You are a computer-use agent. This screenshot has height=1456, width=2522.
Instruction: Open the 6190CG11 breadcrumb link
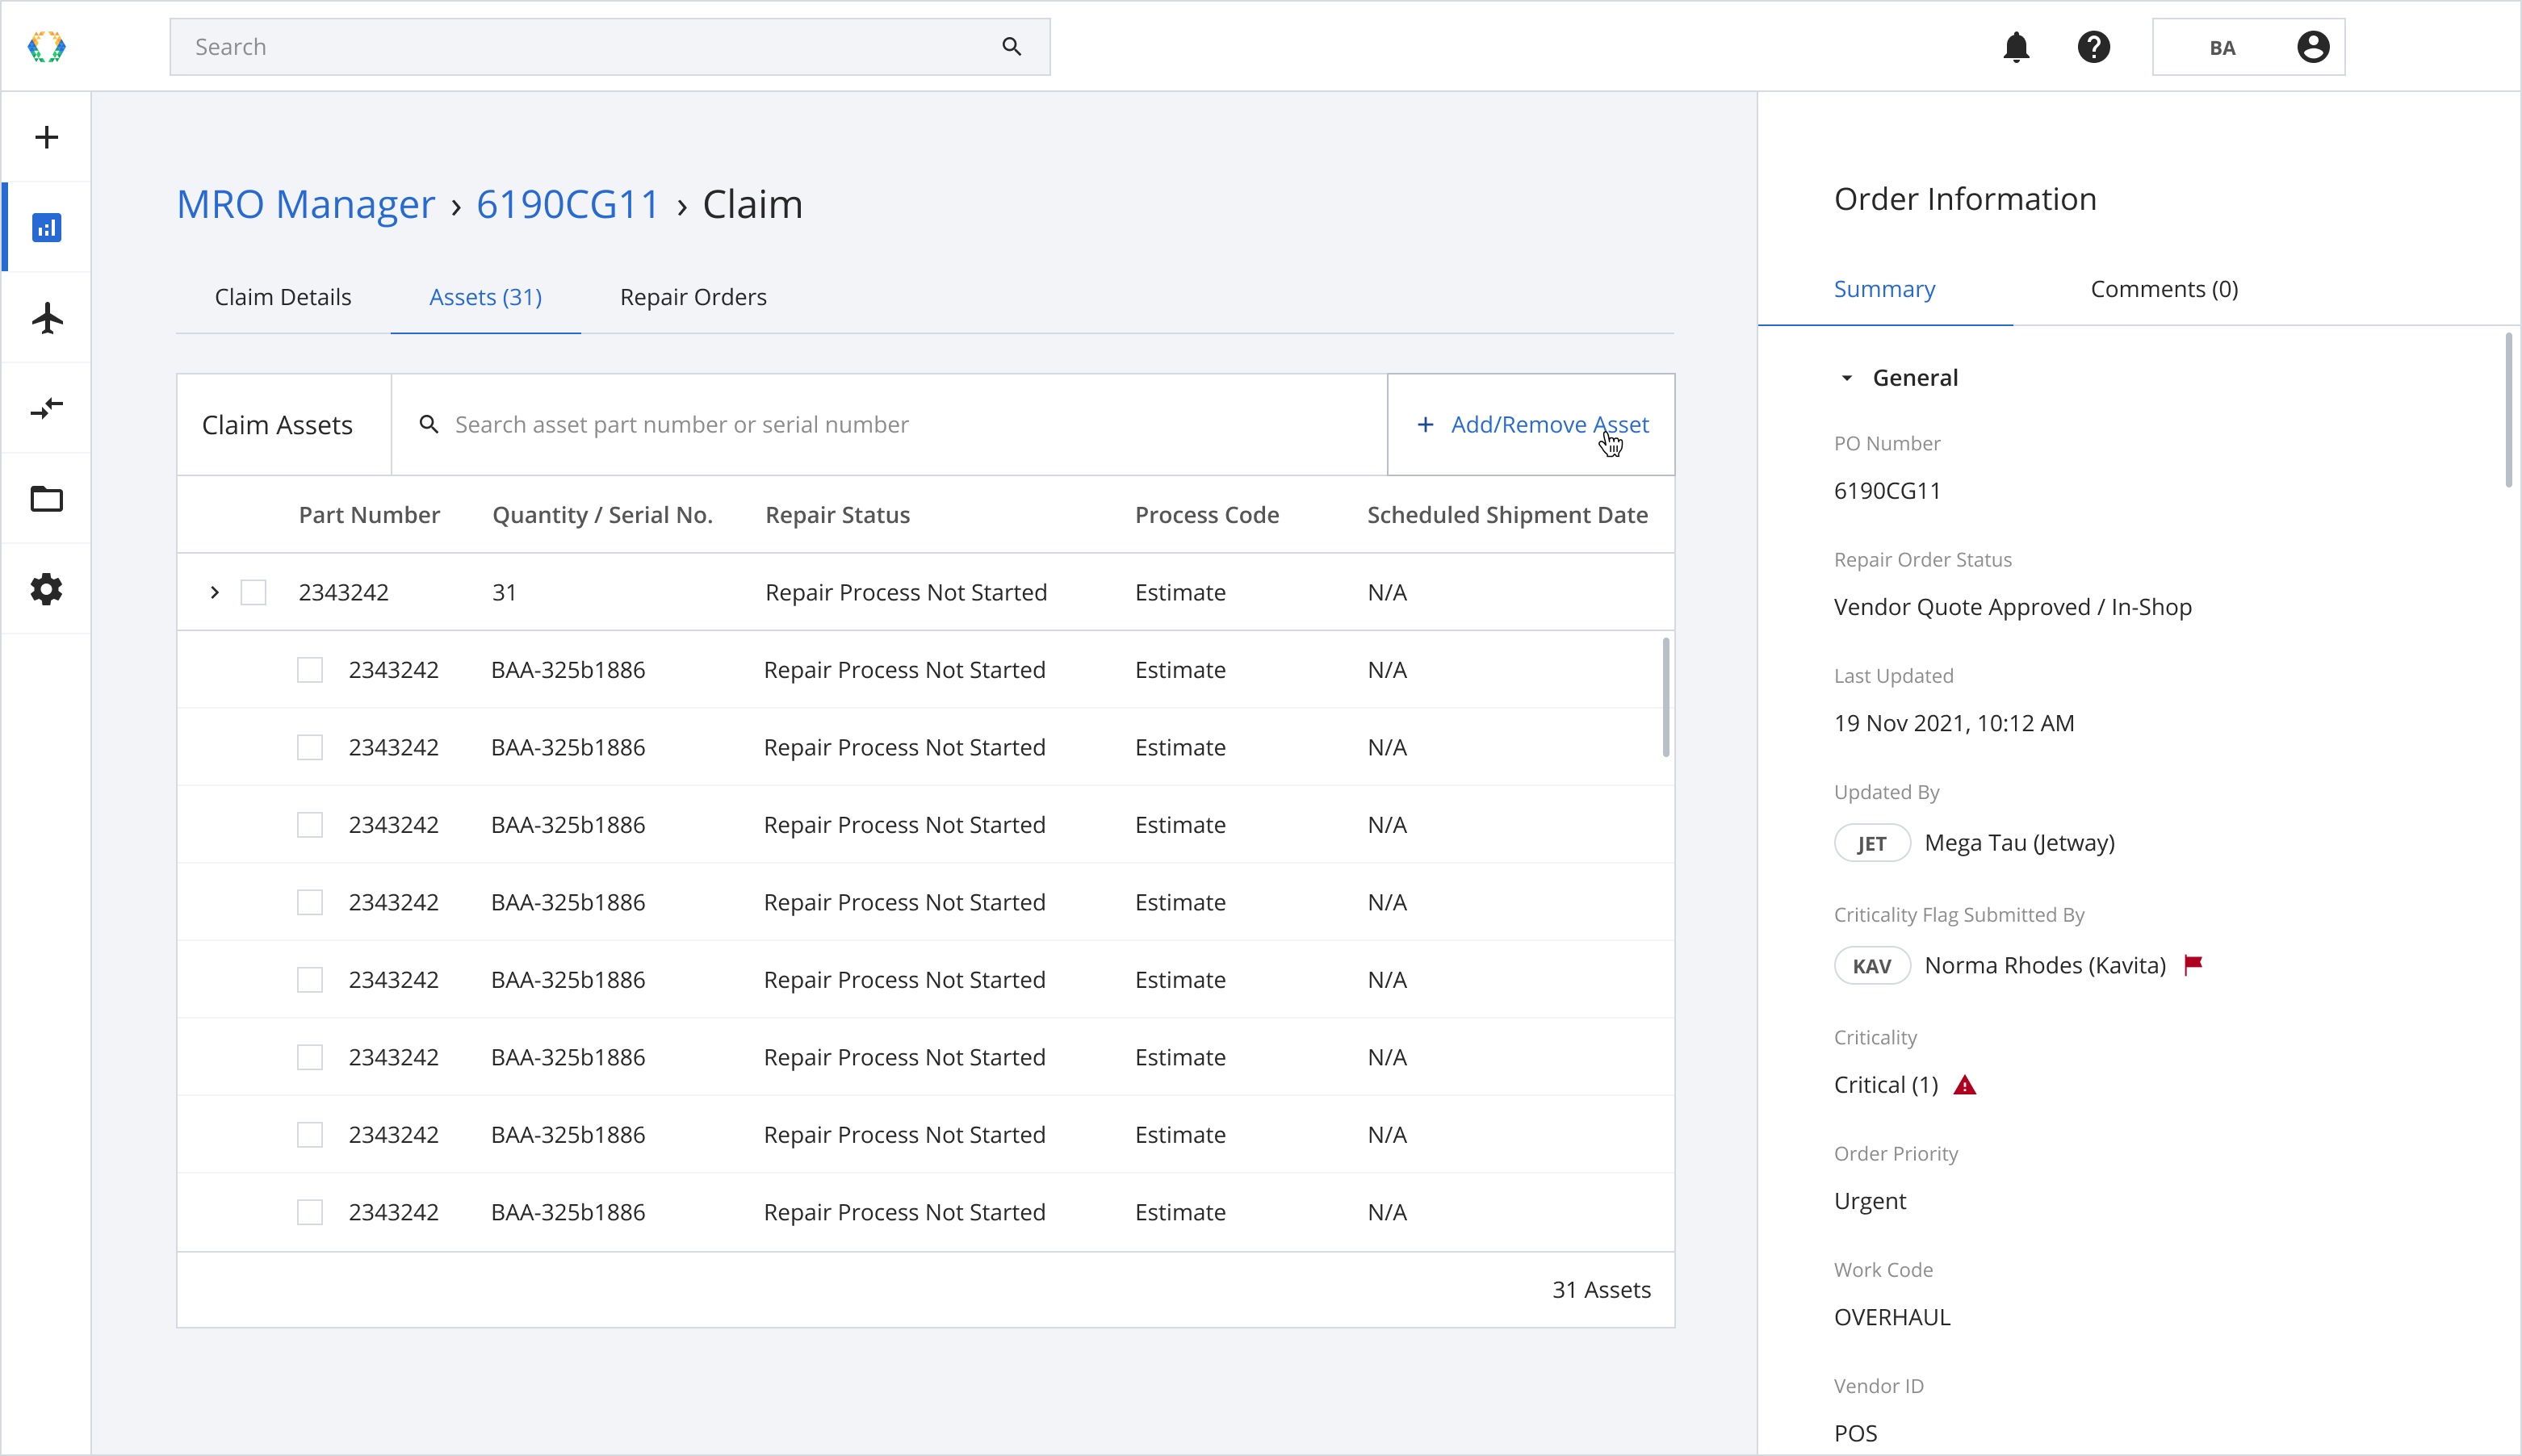(567, 204)
